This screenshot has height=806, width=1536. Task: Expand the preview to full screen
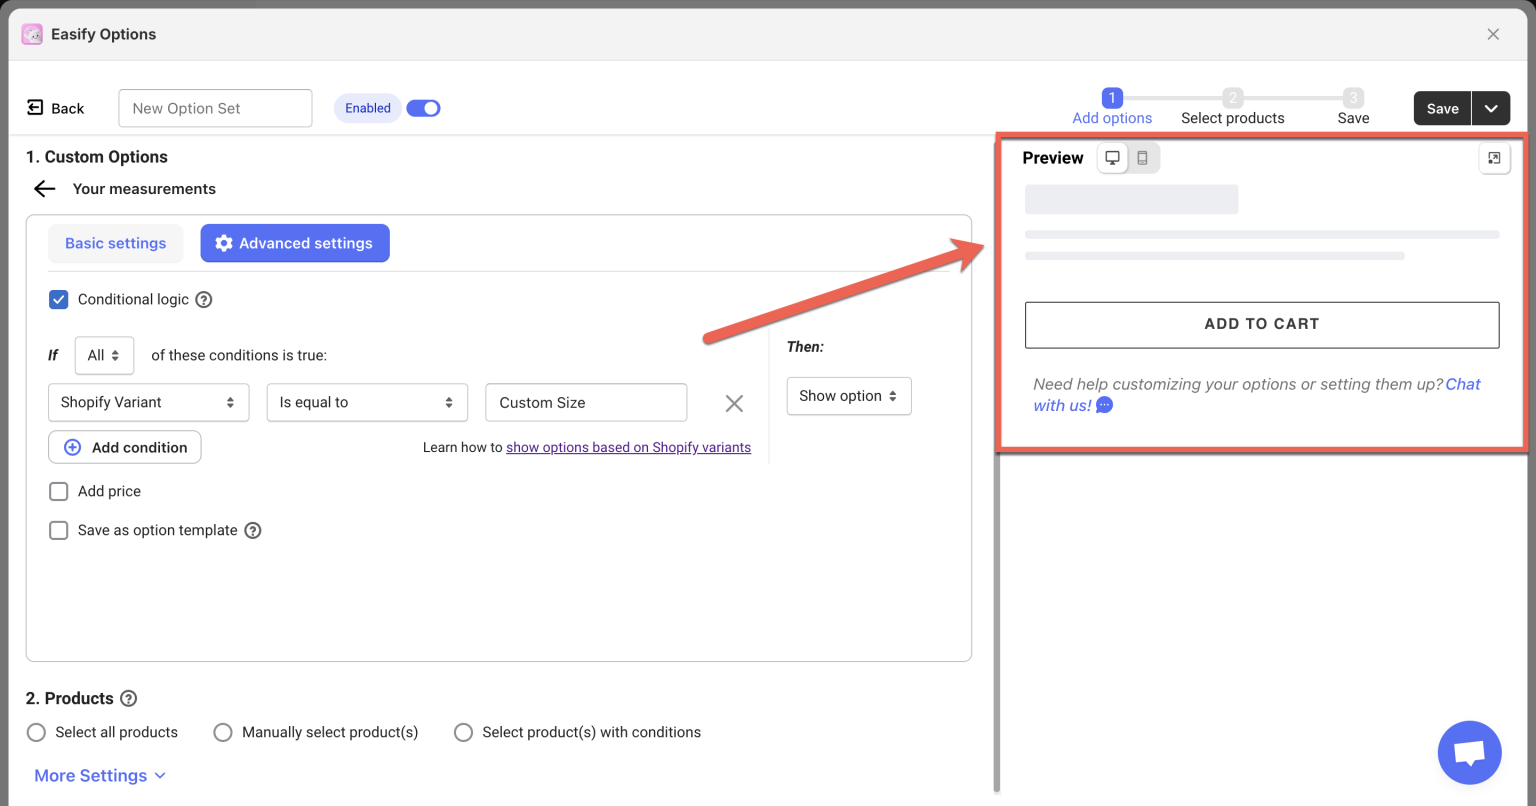1495,158
